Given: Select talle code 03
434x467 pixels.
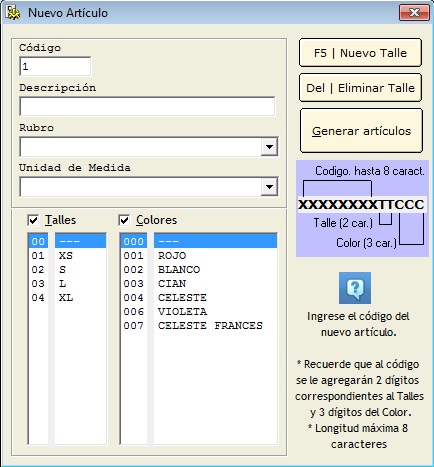Looking at the screenshot, I should 38,283.
